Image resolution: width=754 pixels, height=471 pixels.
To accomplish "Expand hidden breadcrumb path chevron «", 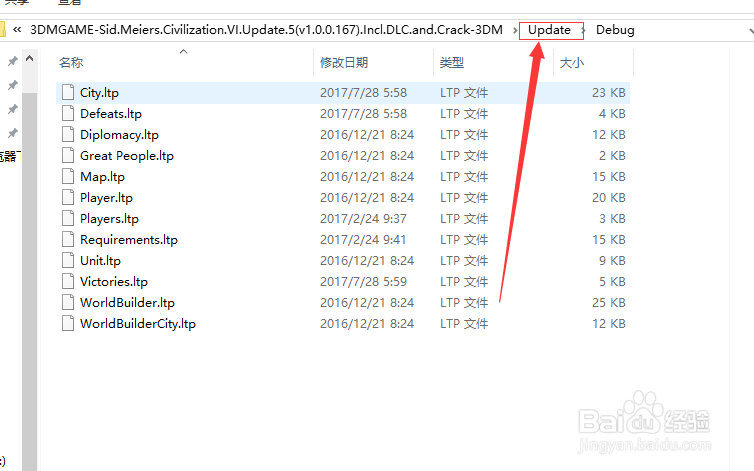I will pyautogui.click(x=17, y=30).
